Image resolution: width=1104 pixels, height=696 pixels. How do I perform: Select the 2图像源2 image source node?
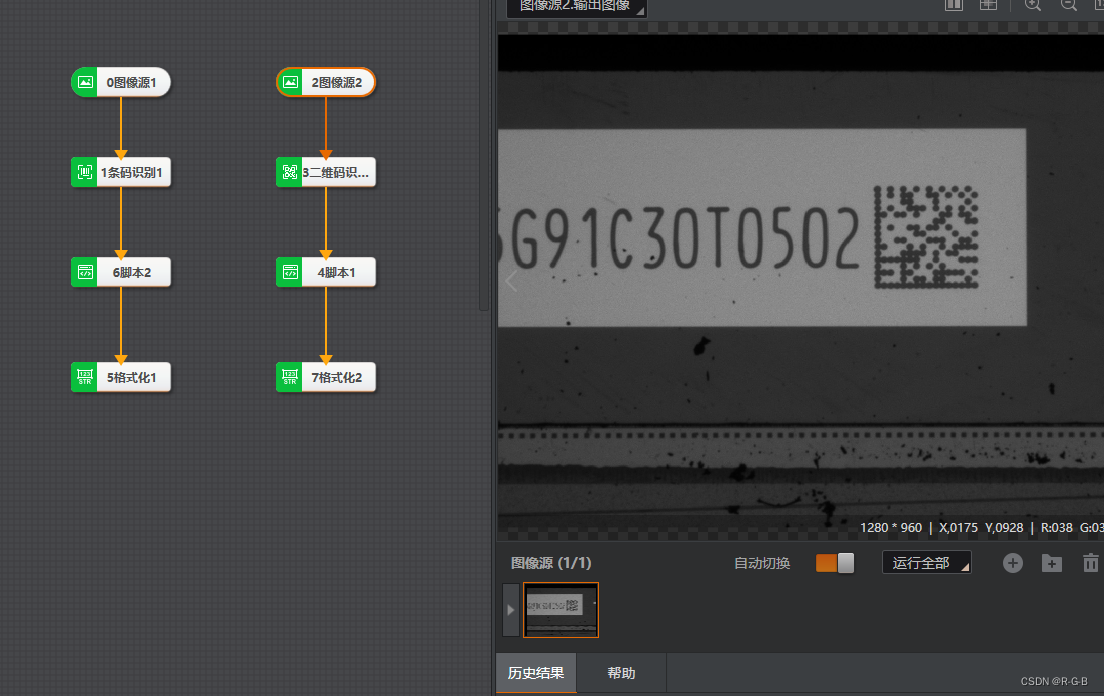coord(325,82)
